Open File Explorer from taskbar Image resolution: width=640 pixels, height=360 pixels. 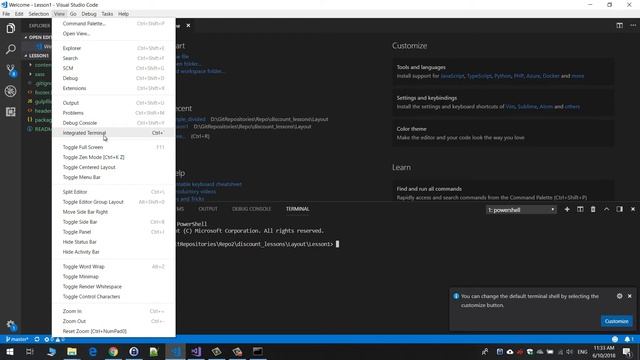point(72,352)
